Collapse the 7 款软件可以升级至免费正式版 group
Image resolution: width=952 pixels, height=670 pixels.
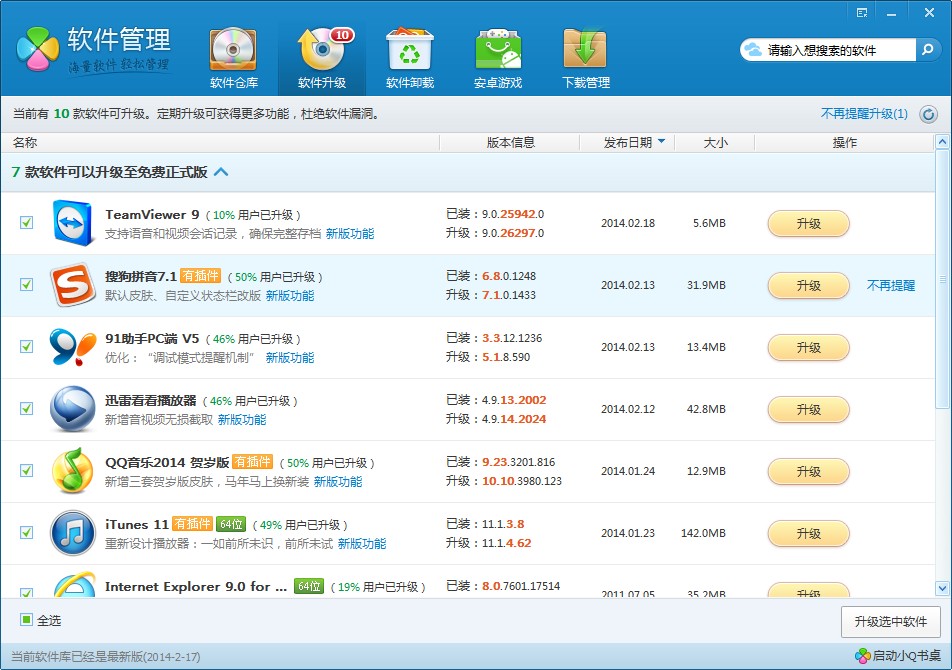click(222, 172)
